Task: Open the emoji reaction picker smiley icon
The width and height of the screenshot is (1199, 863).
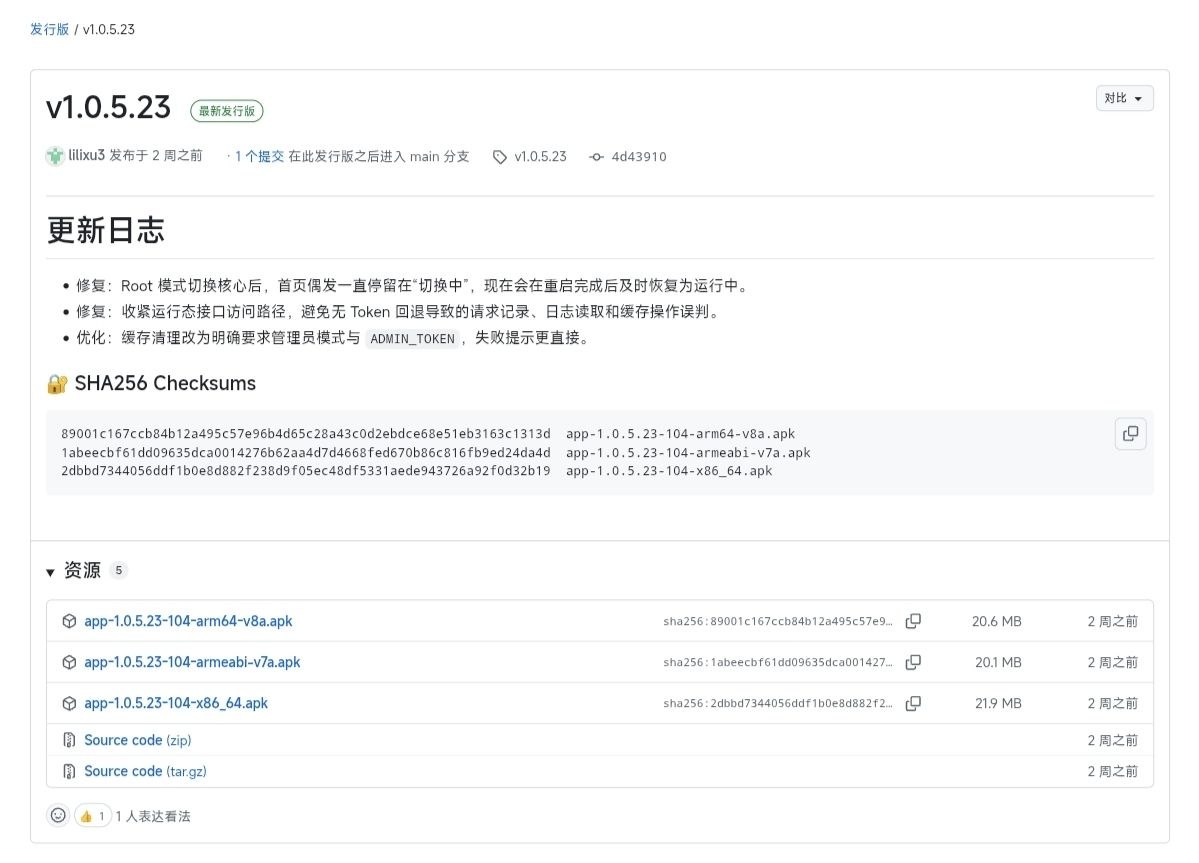Action: (57, 815)
